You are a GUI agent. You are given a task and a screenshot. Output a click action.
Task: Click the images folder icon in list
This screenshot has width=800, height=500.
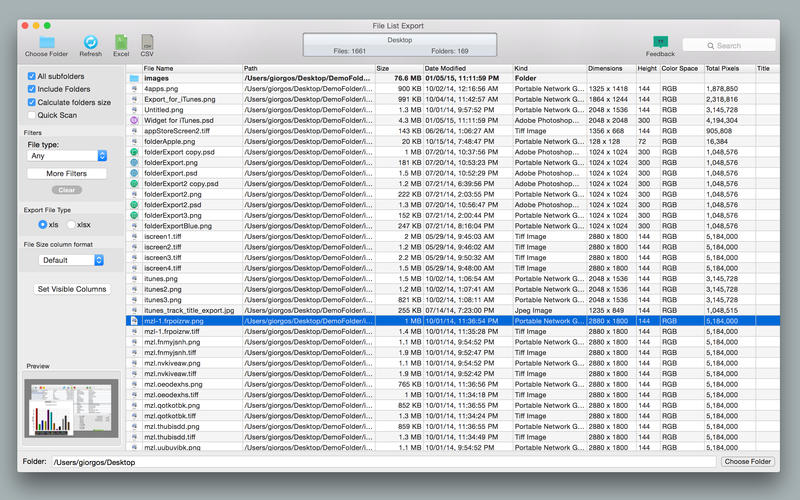(x=134, y=78)
